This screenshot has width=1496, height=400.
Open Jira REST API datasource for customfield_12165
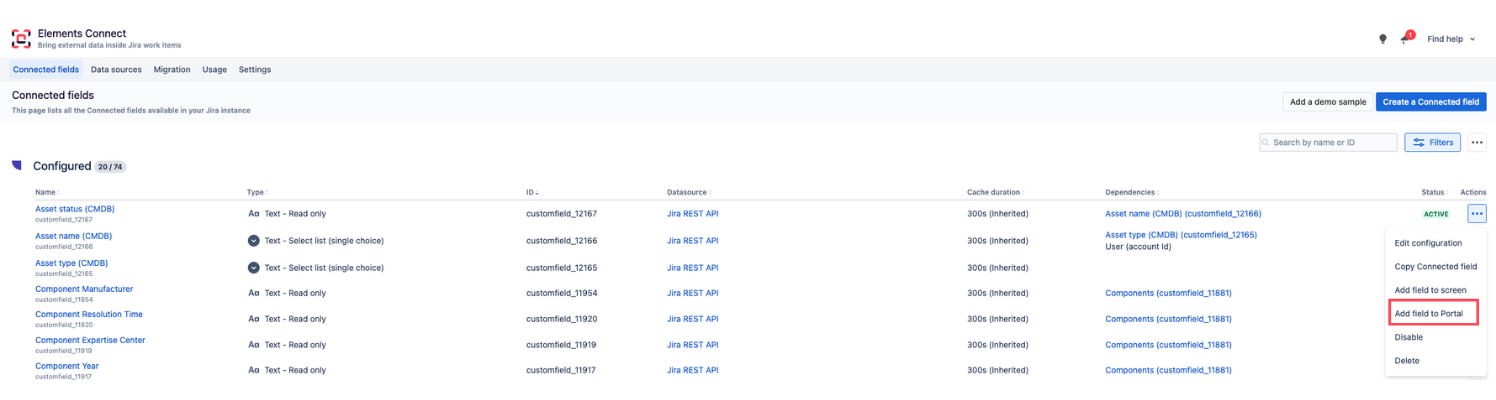tap(693, 267)
